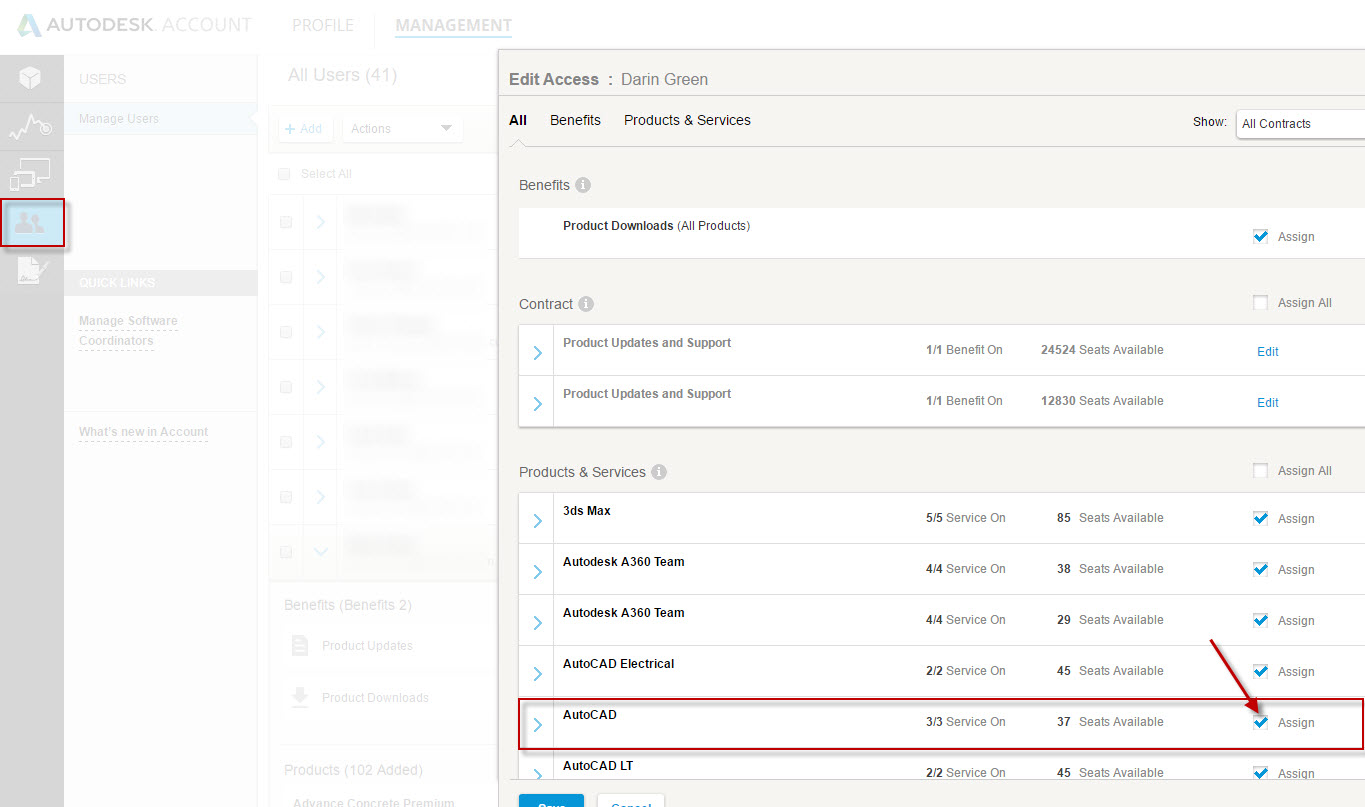Open the Devices sidebar icon

coord(30,174)
